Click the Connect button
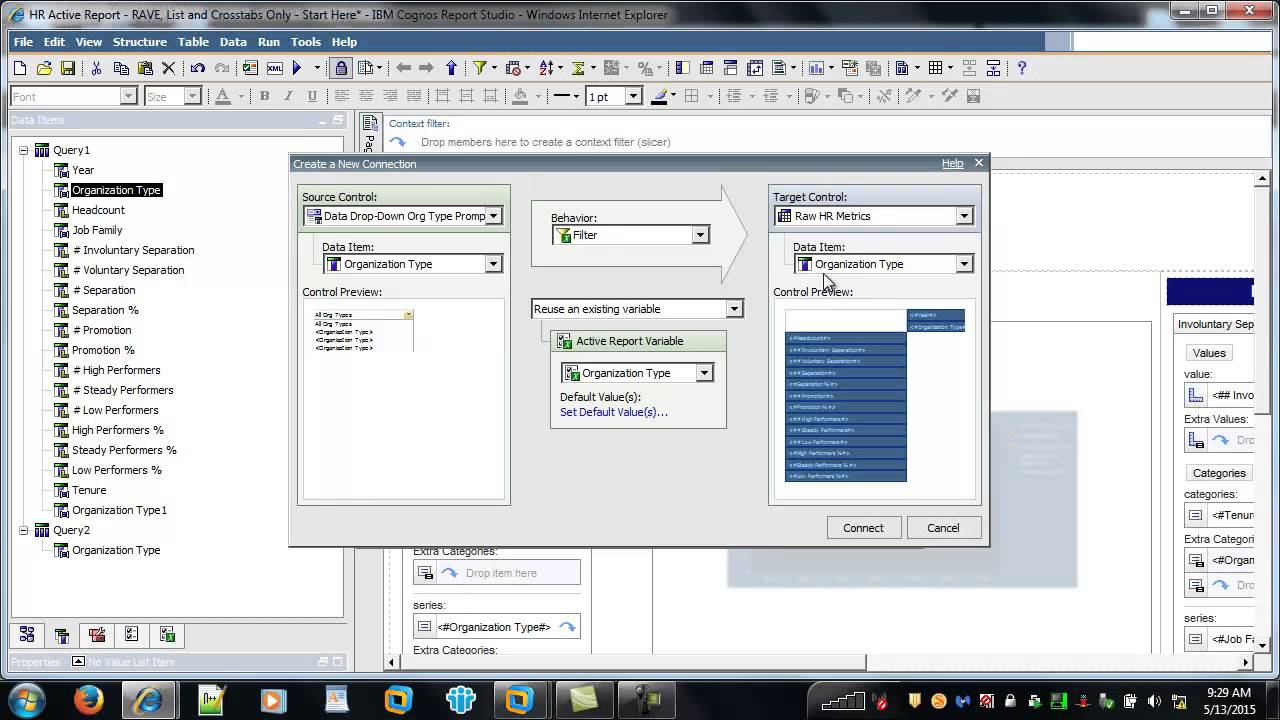The height and width of the screenshot is (720, 1280). pyautogui.click(x=863, y=528)
